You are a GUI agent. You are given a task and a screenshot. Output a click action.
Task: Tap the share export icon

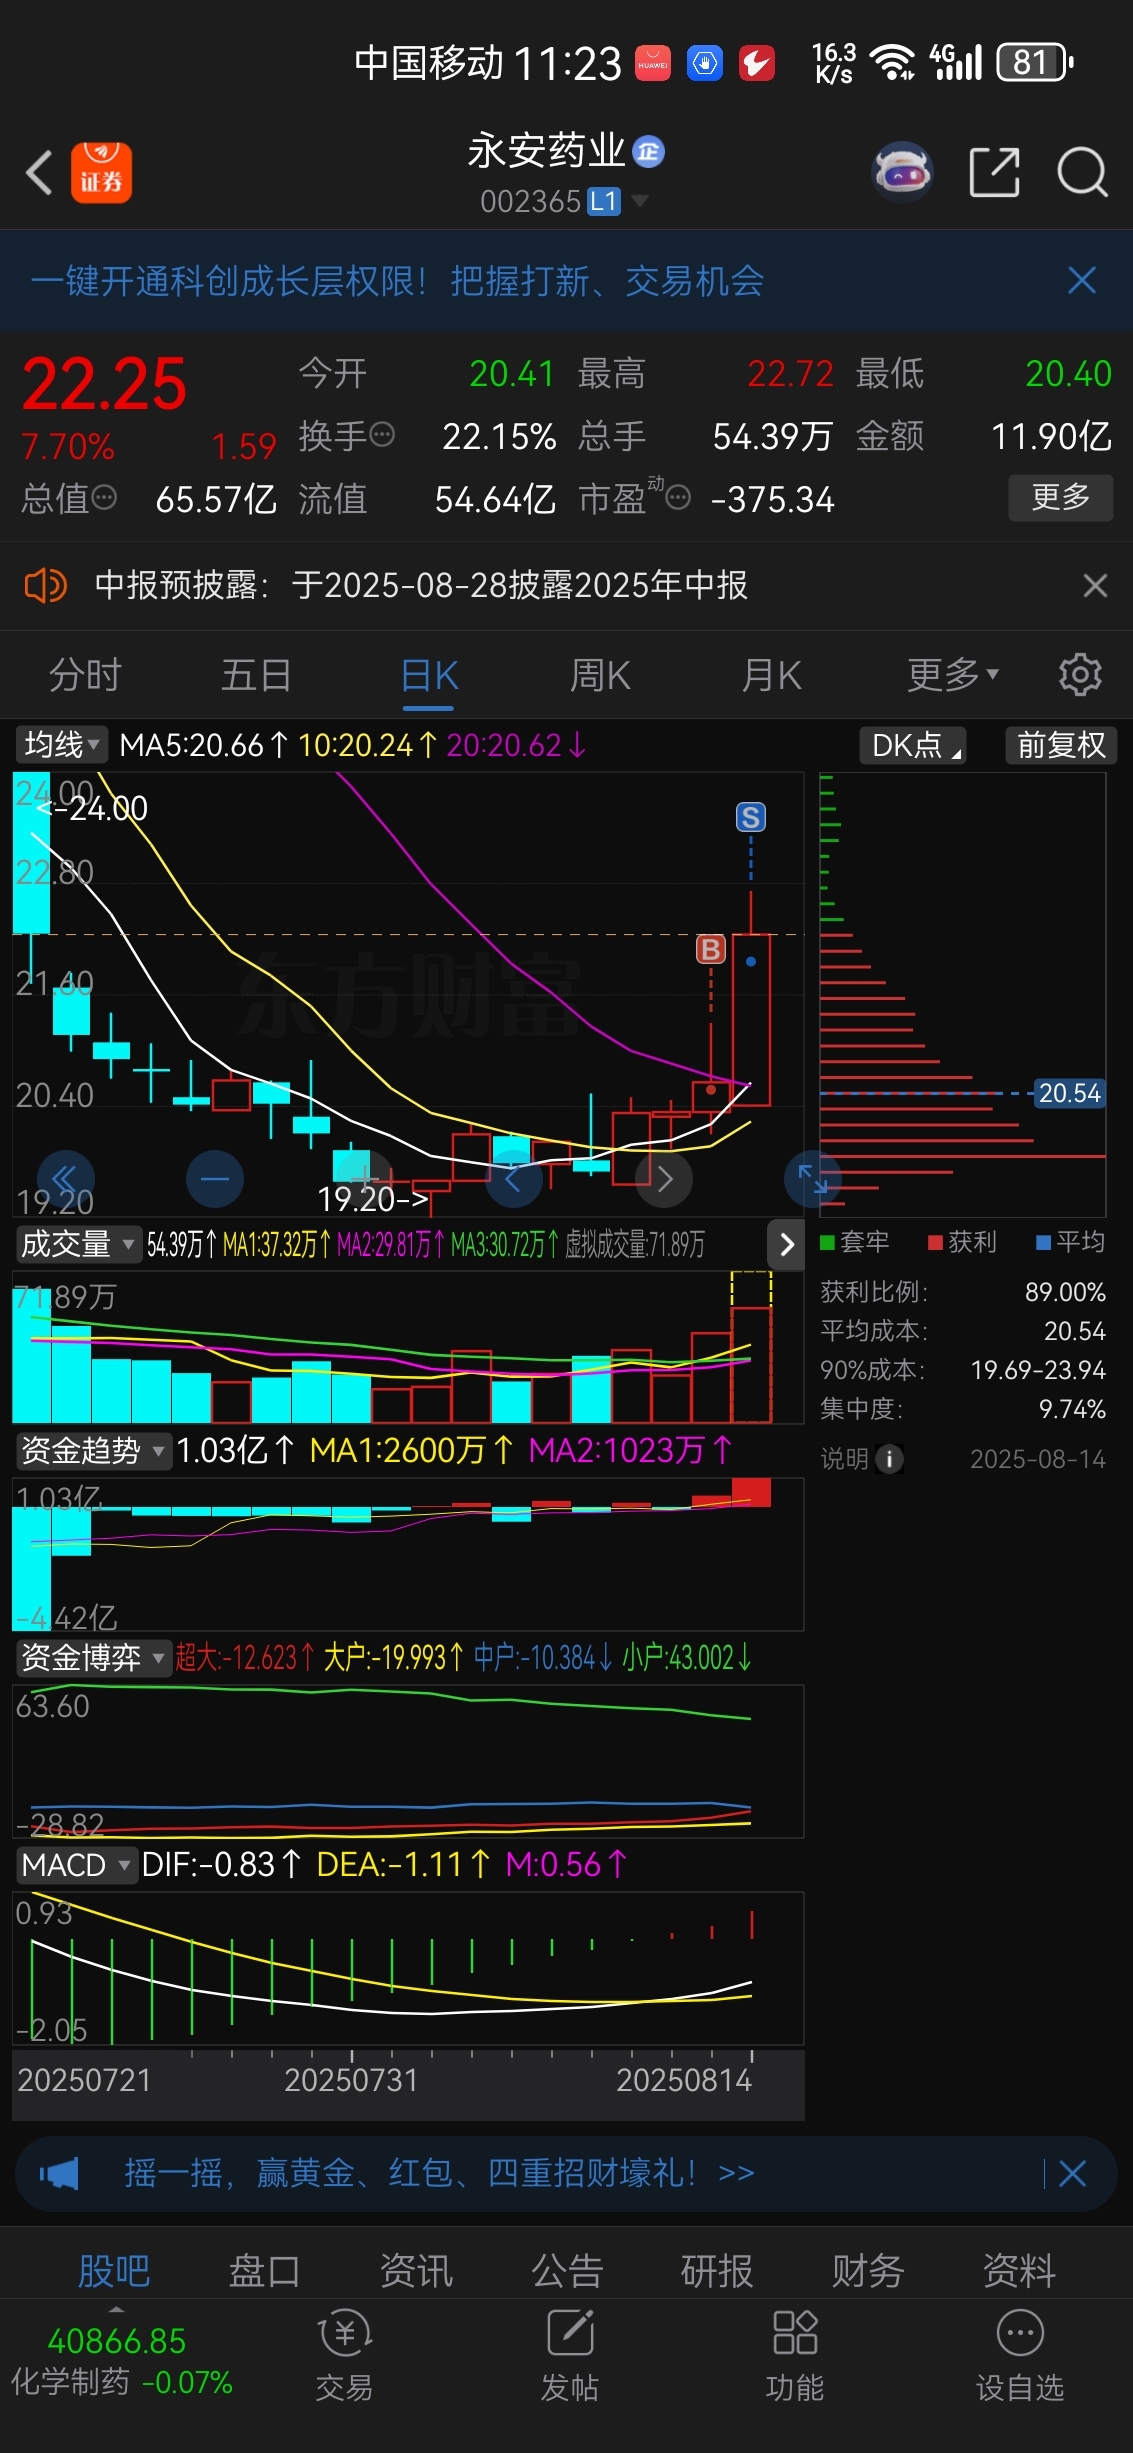(995, 172)
